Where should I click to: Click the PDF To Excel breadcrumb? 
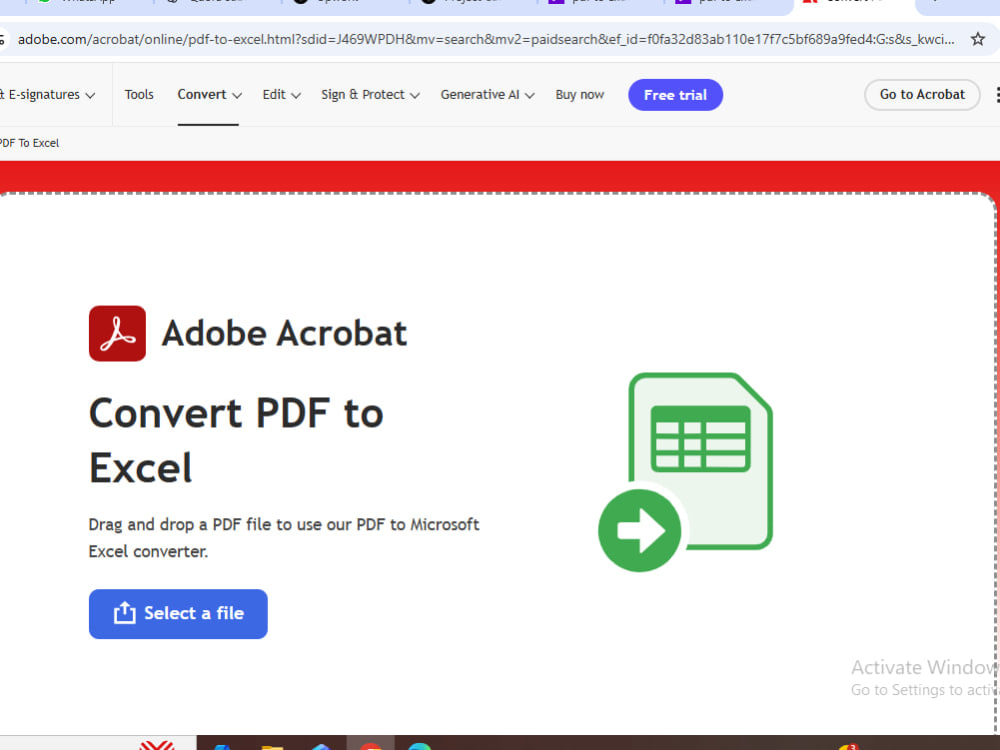[x=29, y=143]
